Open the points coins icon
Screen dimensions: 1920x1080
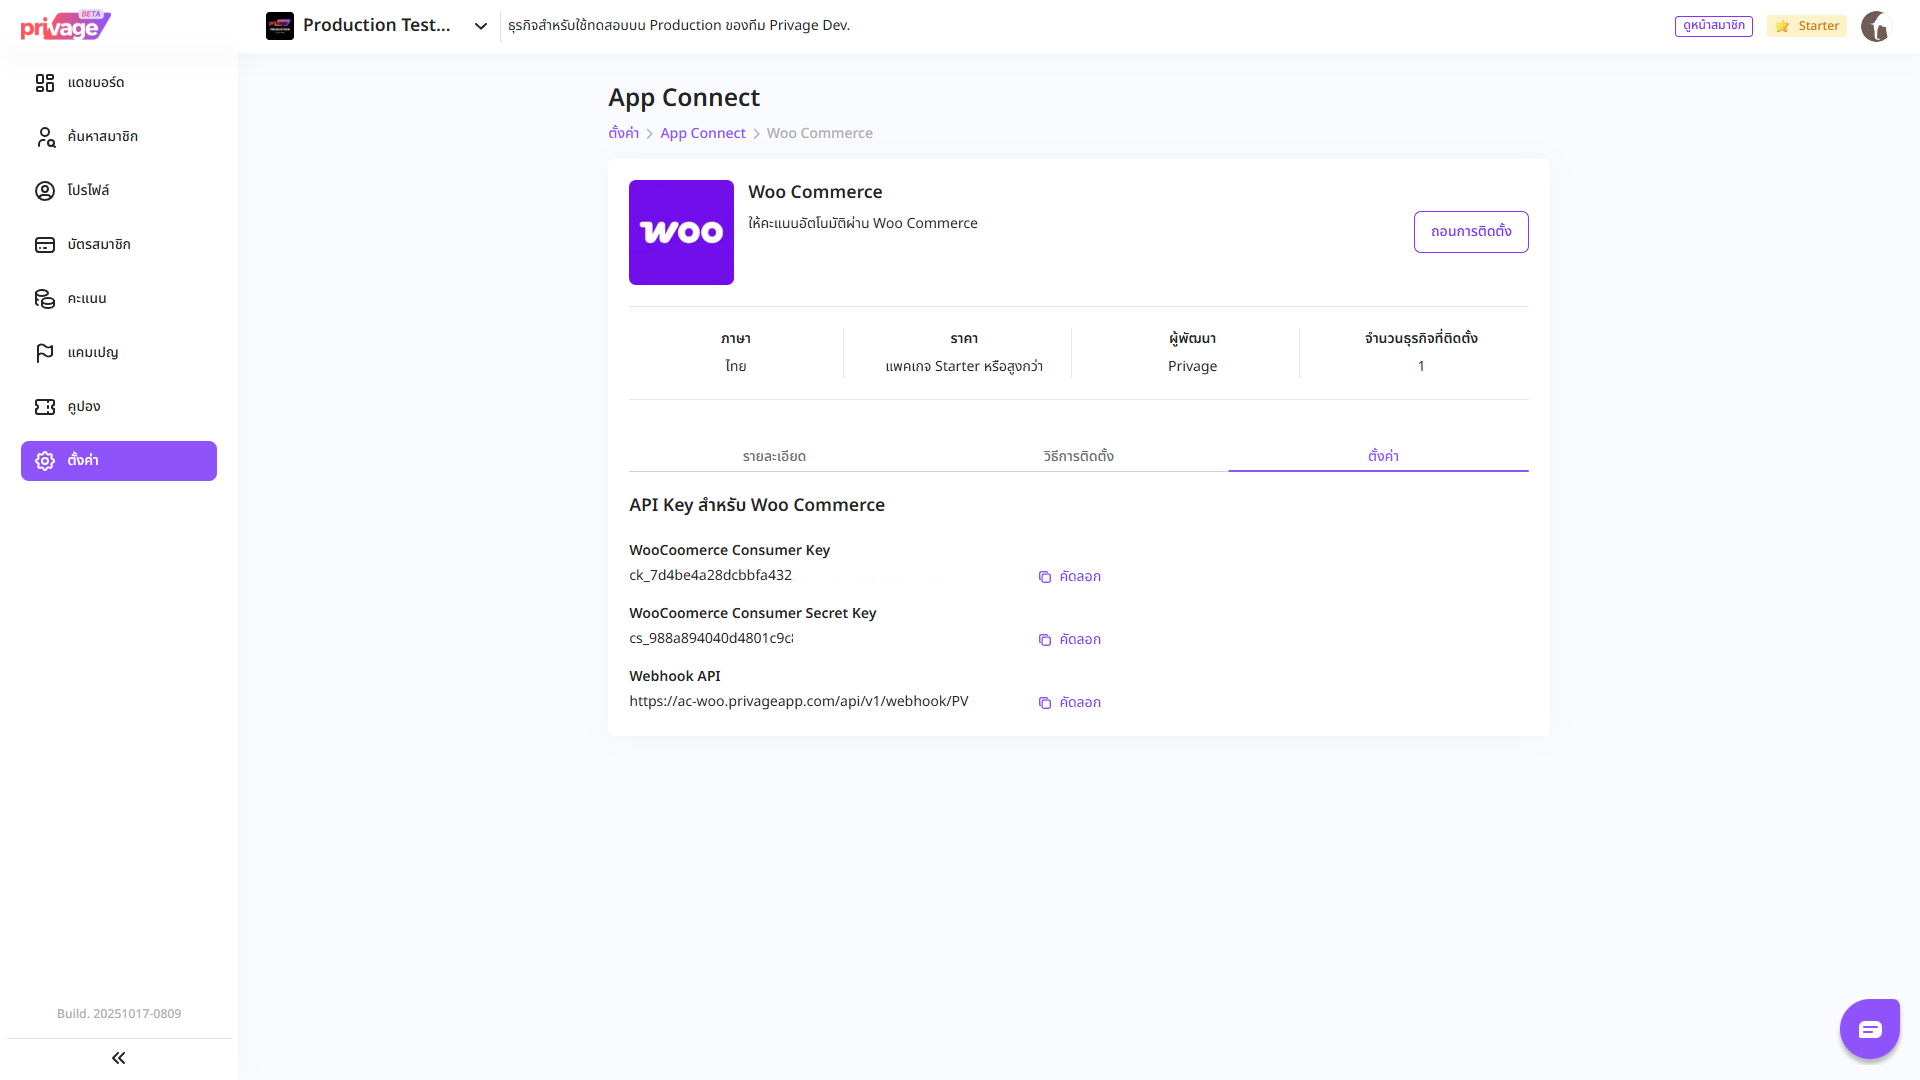45,299
